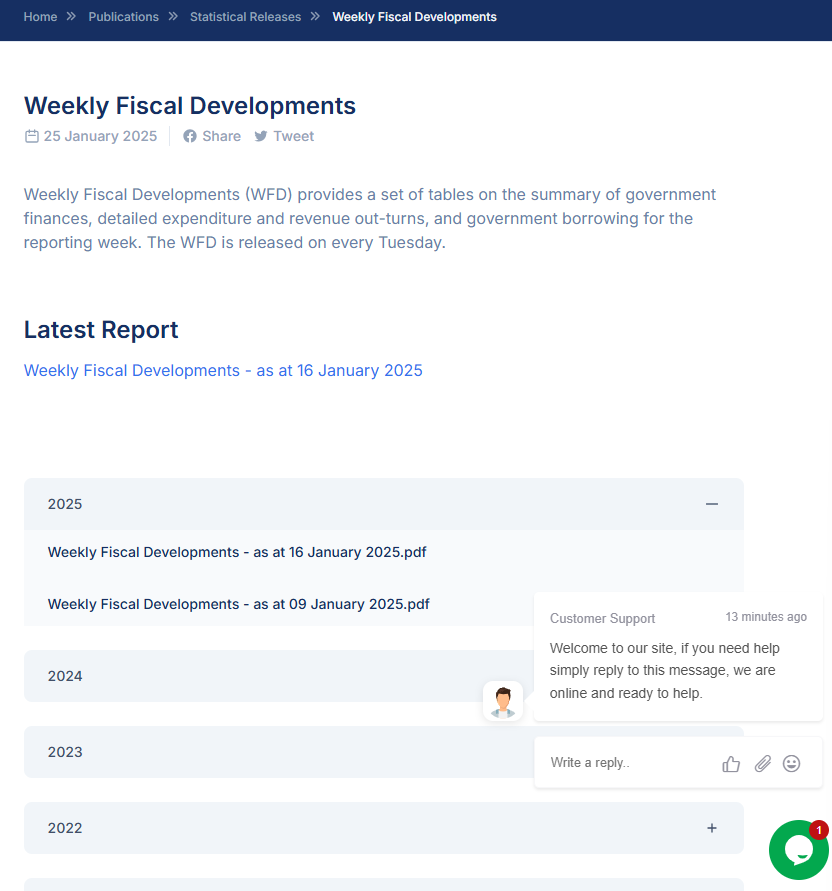Click the chevron after Publications breadcrumb
Screen dimensions: 832x891
click(x=173, y=16)
